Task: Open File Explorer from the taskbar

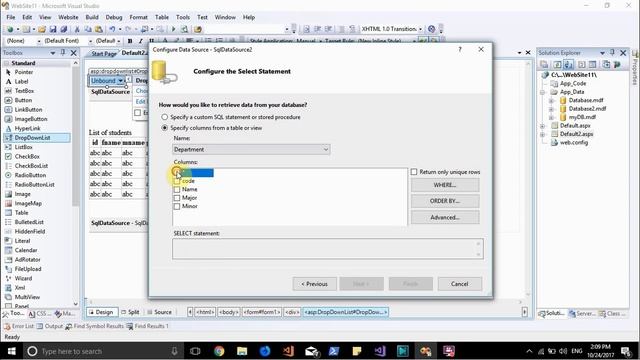Action: click(x=242, y=351)
